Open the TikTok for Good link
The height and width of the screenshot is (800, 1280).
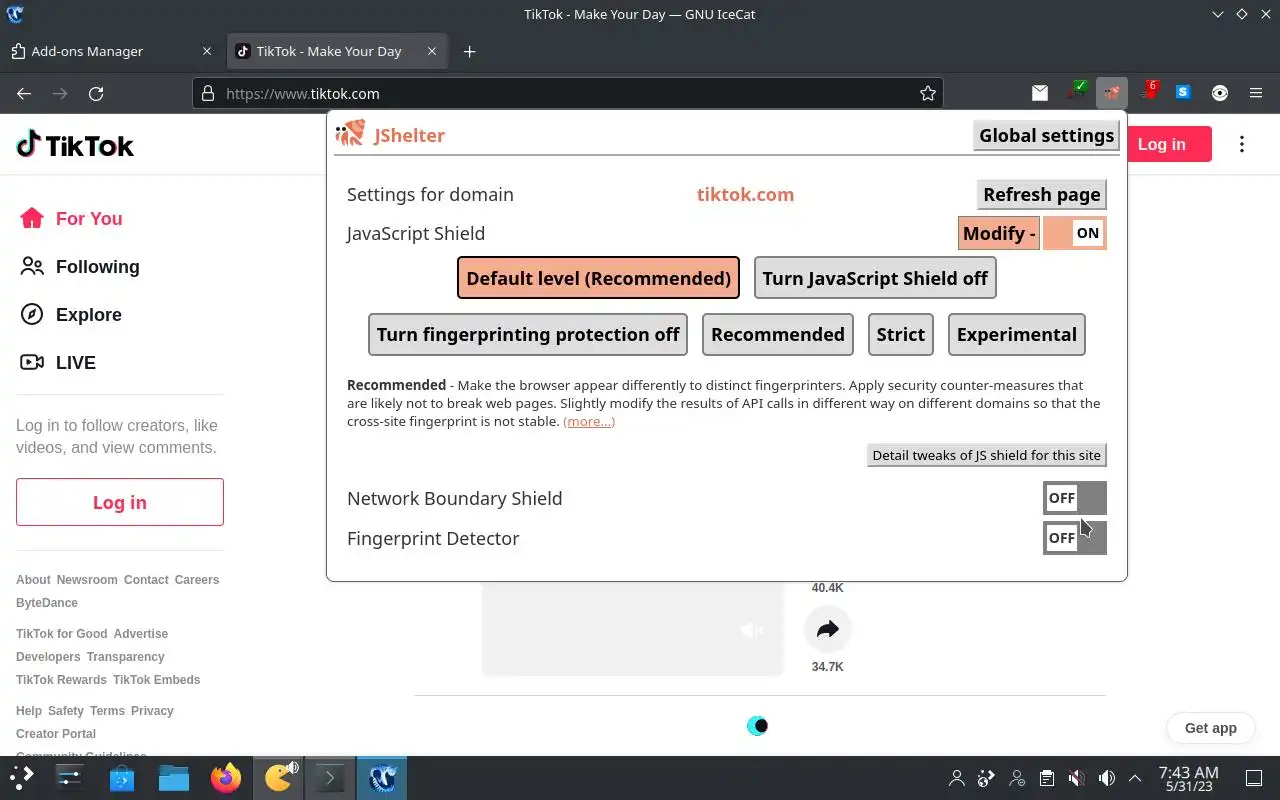62,634
